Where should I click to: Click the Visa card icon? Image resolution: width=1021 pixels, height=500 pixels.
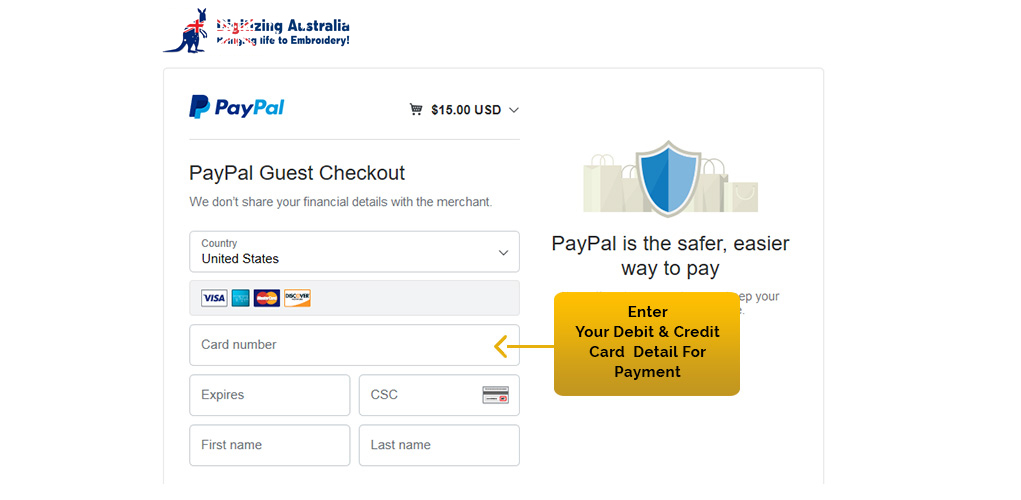point(214,298)
